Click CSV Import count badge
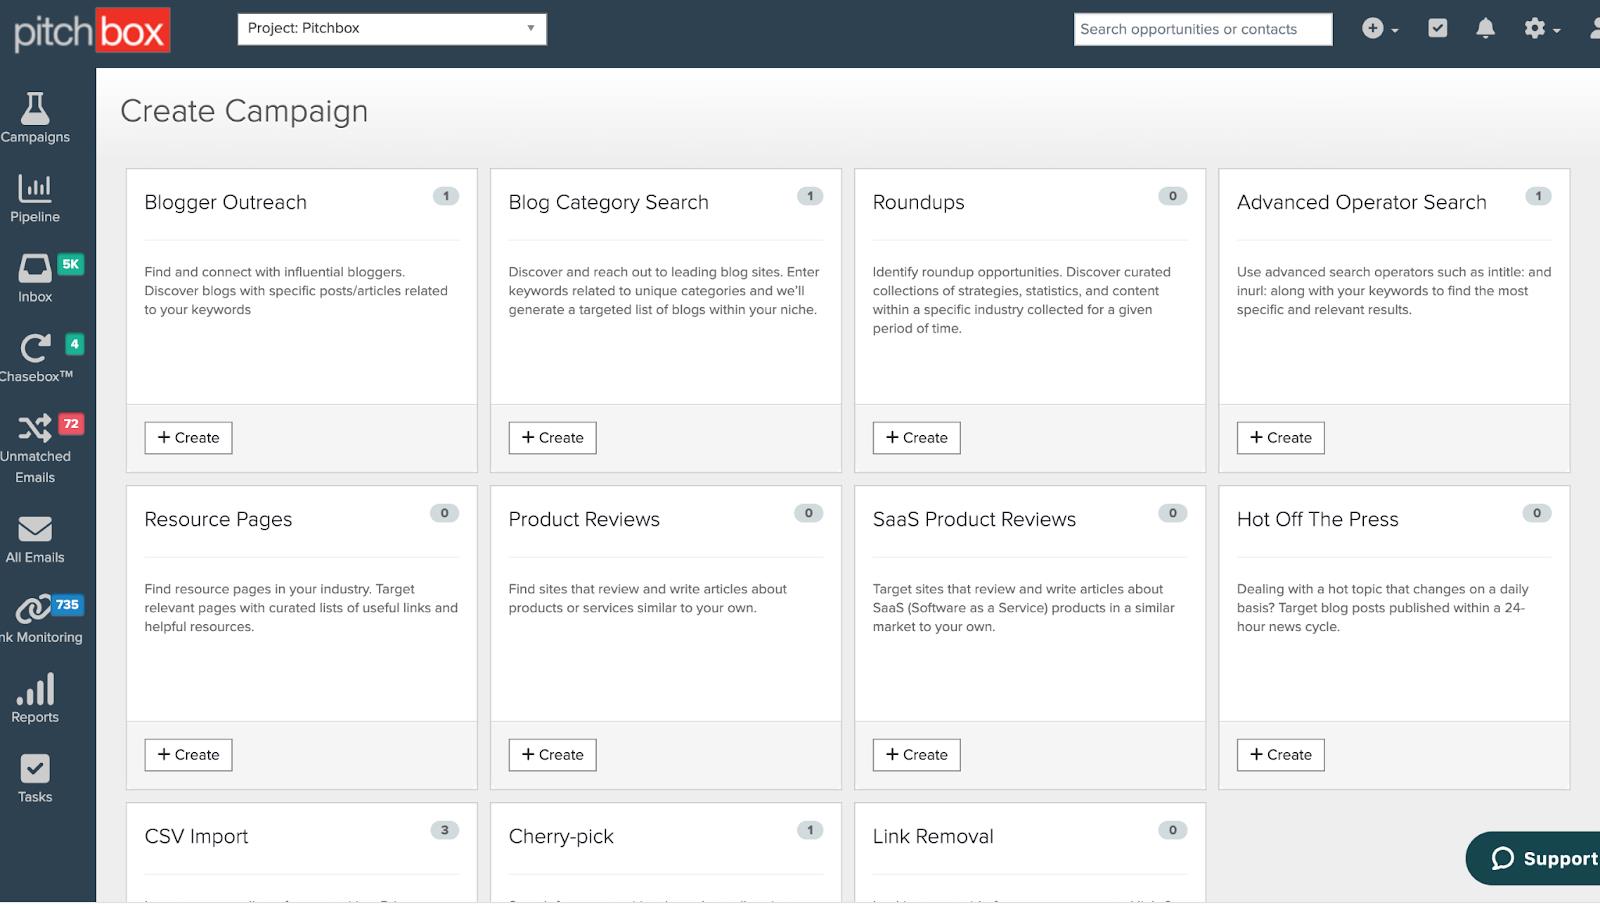Image resolution: width=1600 pixels, height=909 pixels. coord(445,830)
